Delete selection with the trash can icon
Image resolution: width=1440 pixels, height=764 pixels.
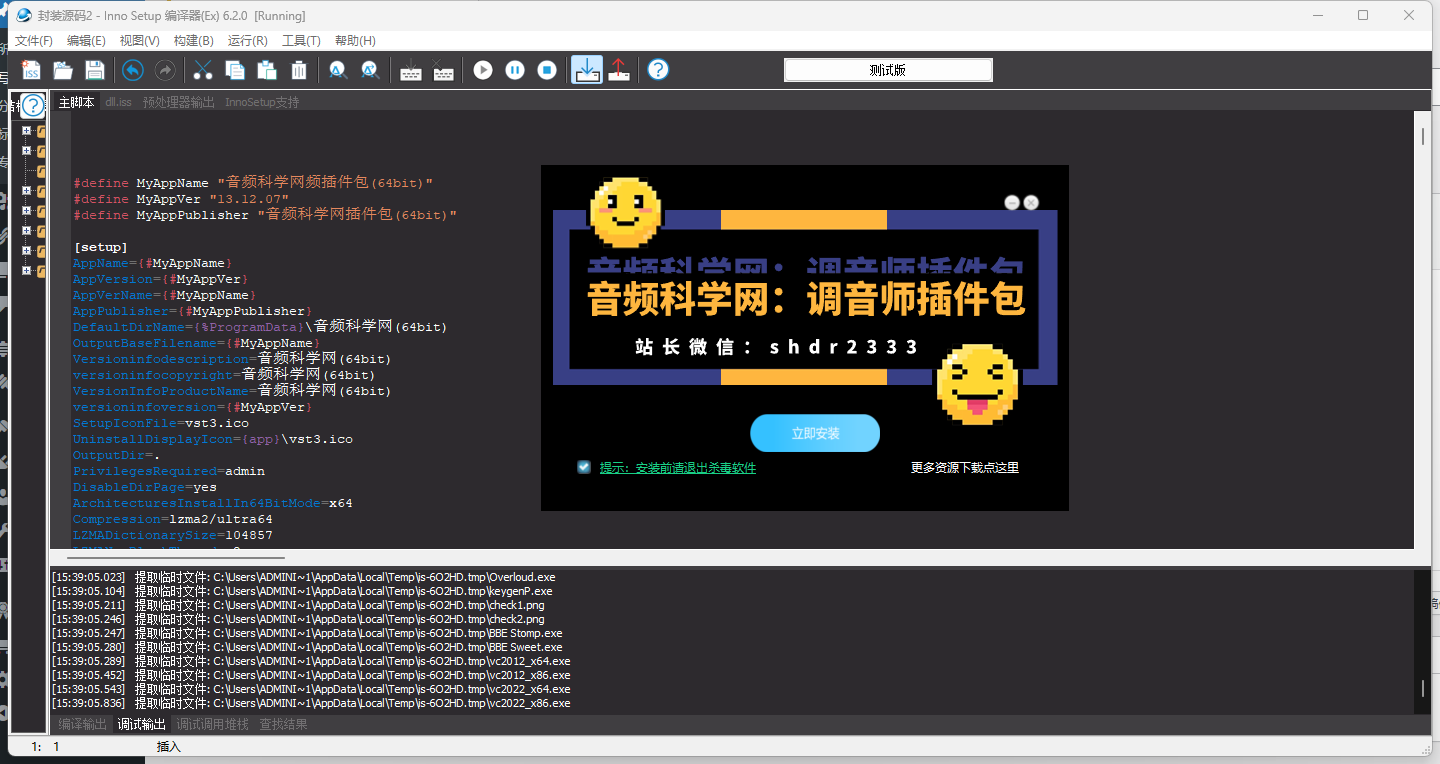(299, 70)
